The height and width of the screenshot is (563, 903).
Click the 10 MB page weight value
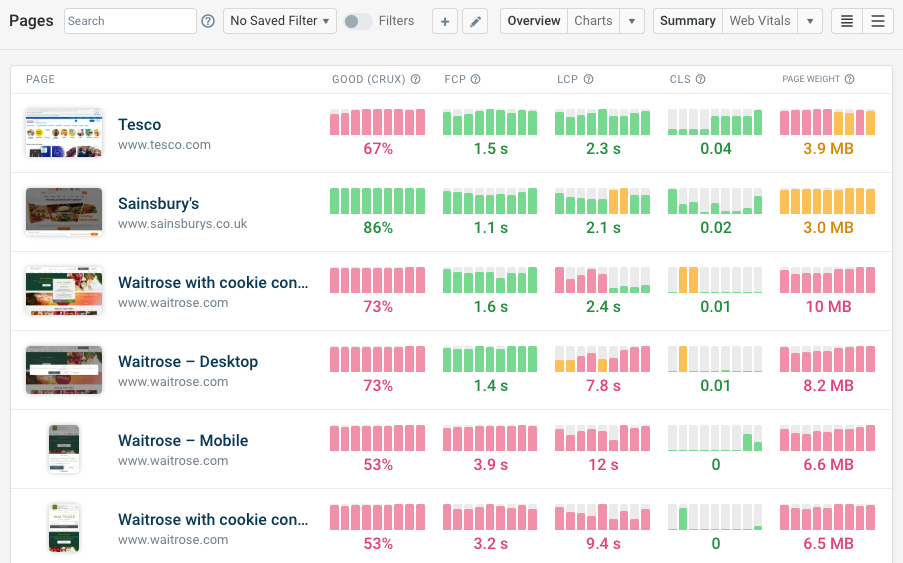pos(828,307)
